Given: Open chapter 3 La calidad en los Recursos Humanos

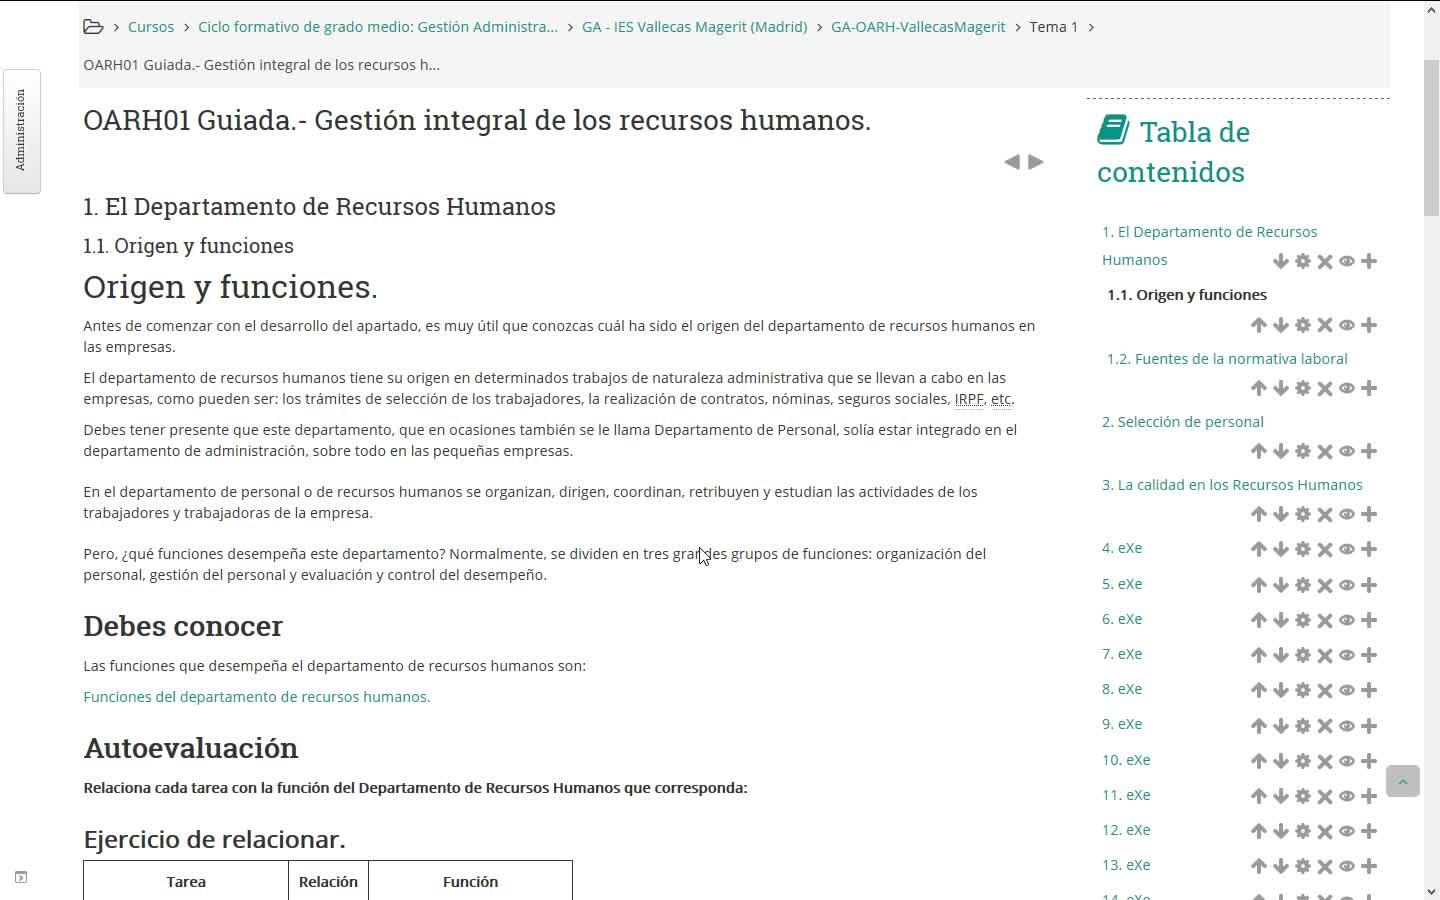Looking at the screenshot, I should [x=1232, y=485].
